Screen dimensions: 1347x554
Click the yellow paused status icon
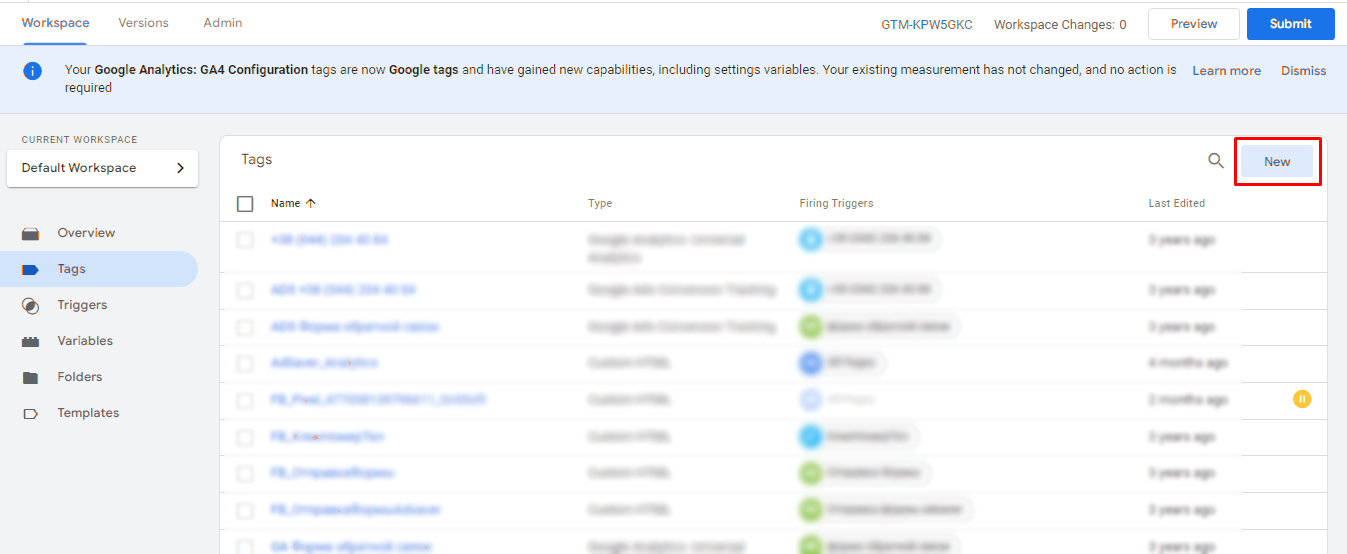pos(1301,399)
